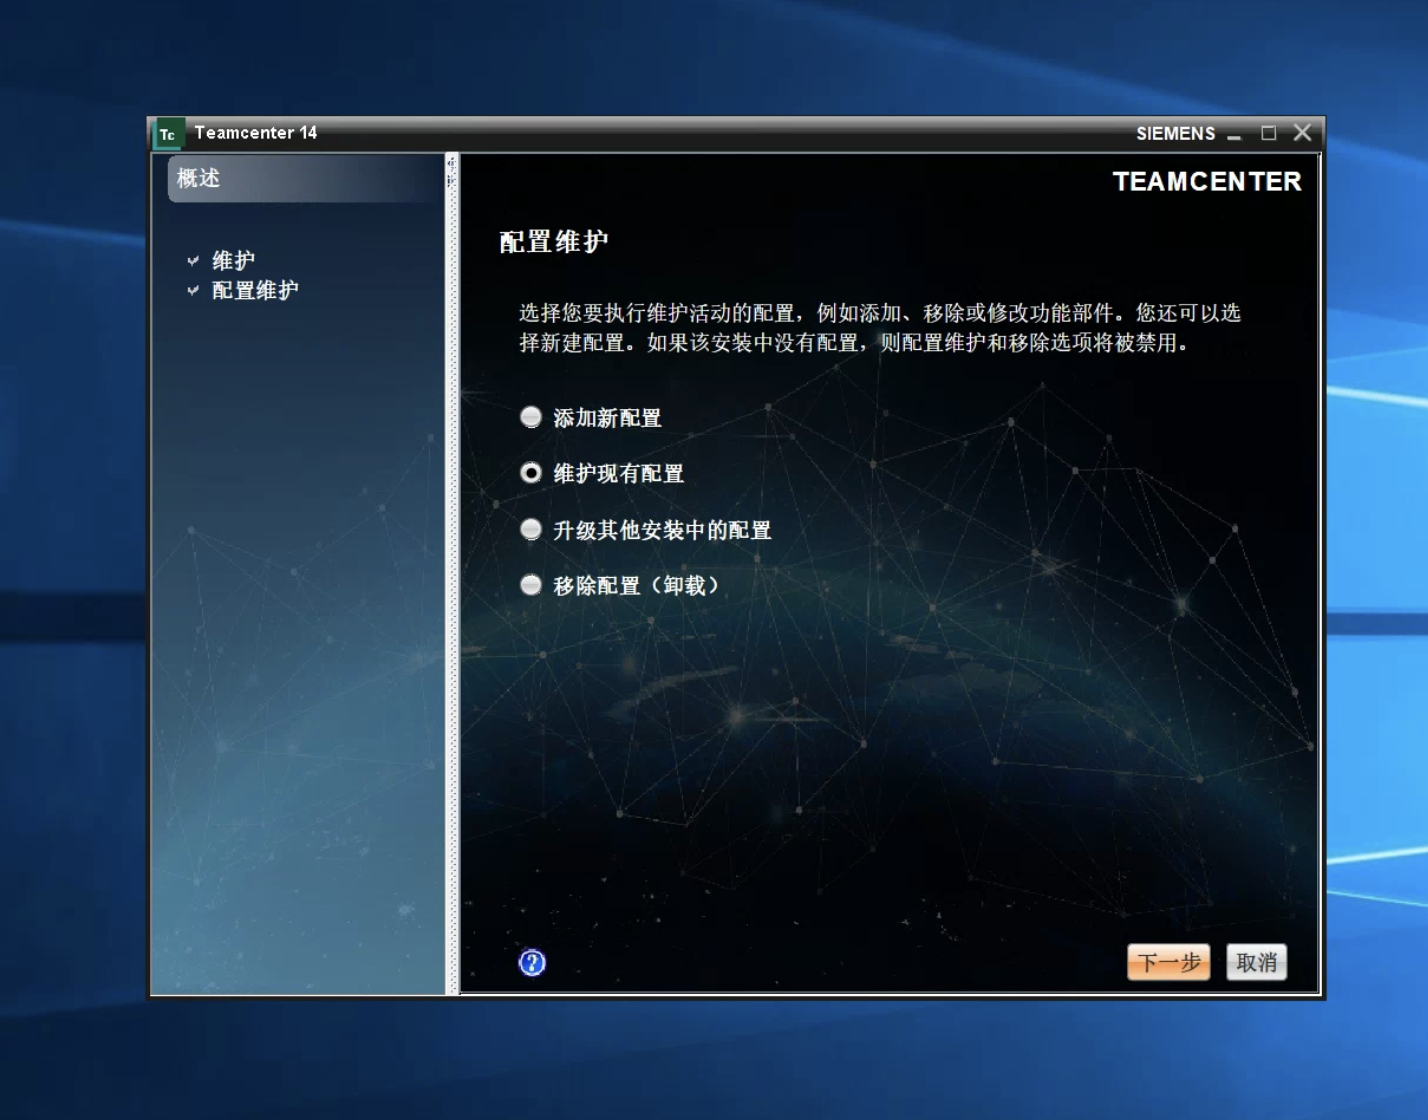Screen dimensions: 1428x1120
Task: Click the green Tc application icon
Action: pyautogui.click(x=167, y=134)
